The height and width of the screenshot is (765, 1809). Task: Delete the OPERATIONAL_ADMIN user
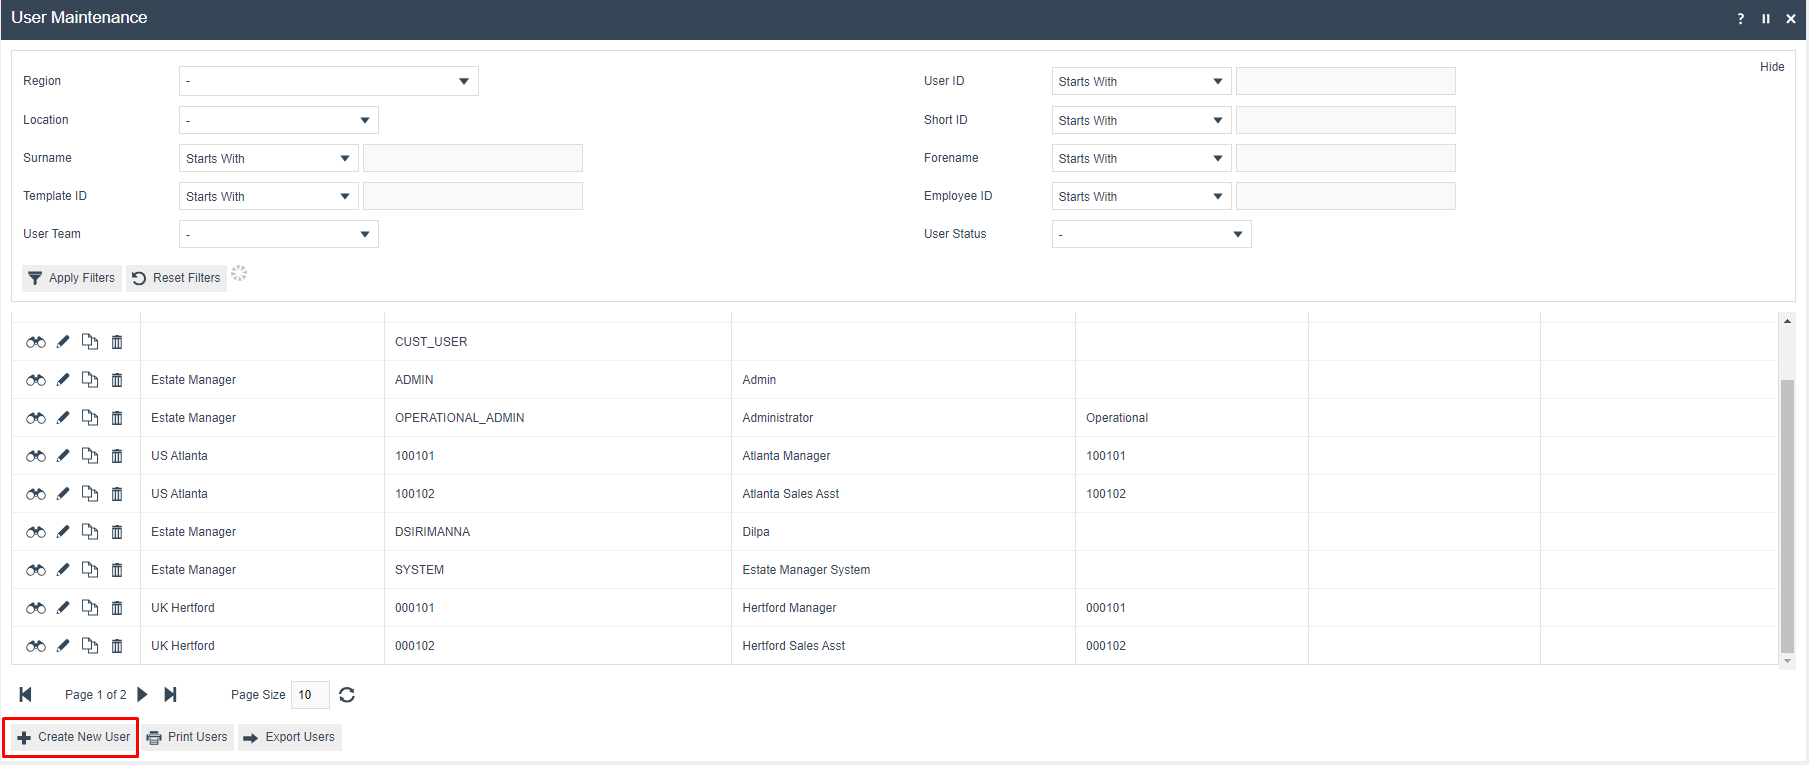[x=117, y=418]
